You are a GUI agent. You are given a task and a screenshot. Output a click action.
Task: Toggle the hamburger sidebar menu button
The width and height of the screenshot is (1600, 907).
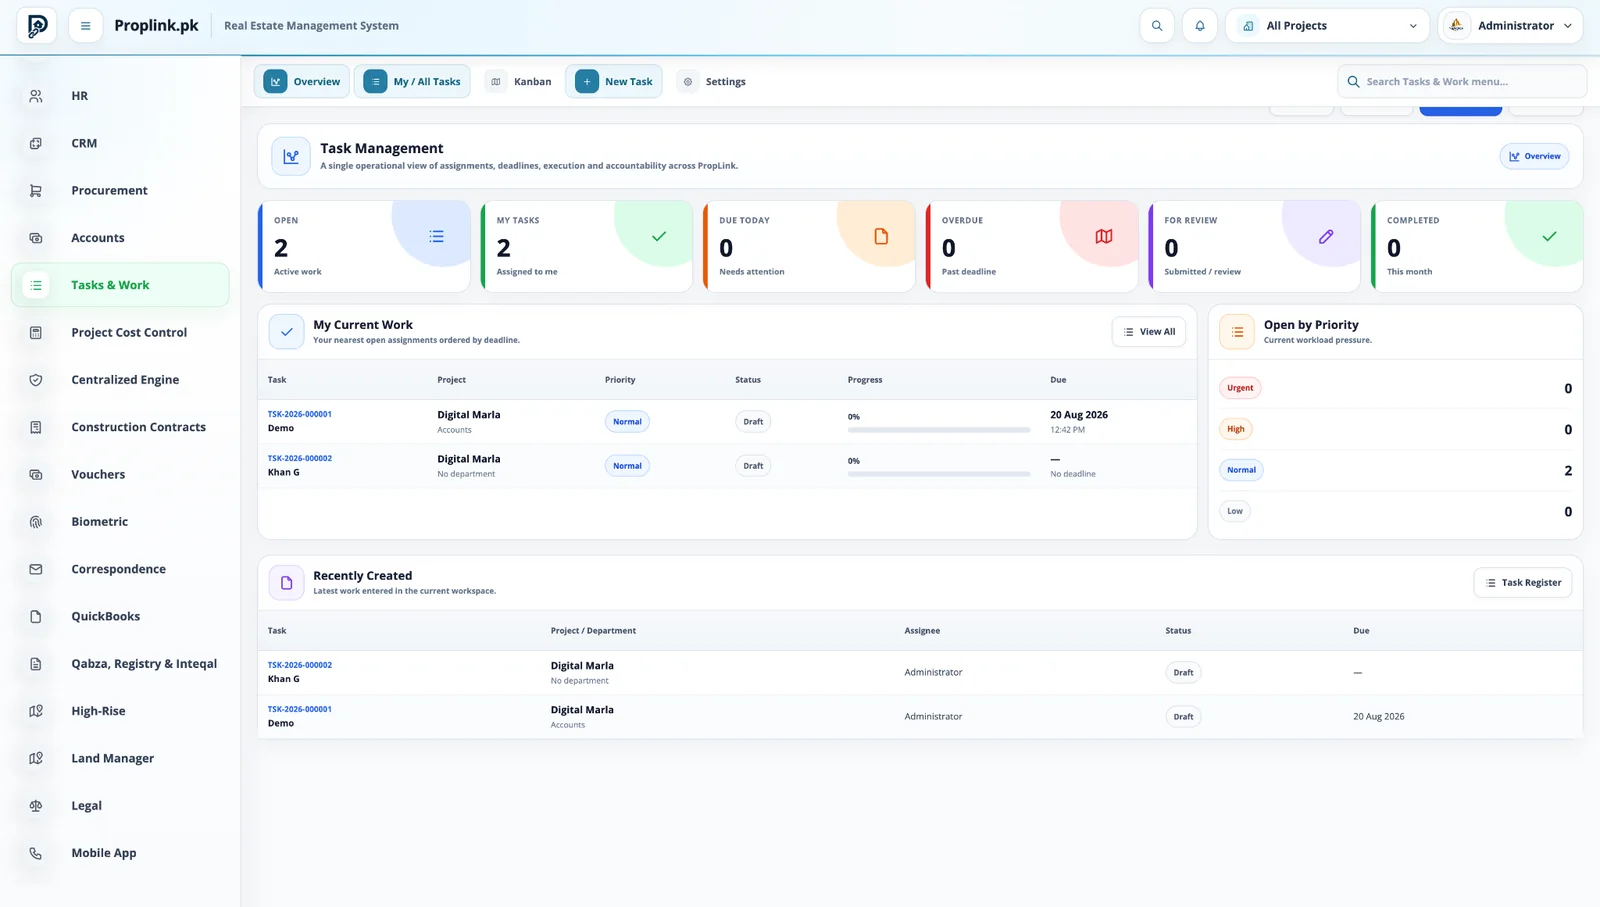86,26
